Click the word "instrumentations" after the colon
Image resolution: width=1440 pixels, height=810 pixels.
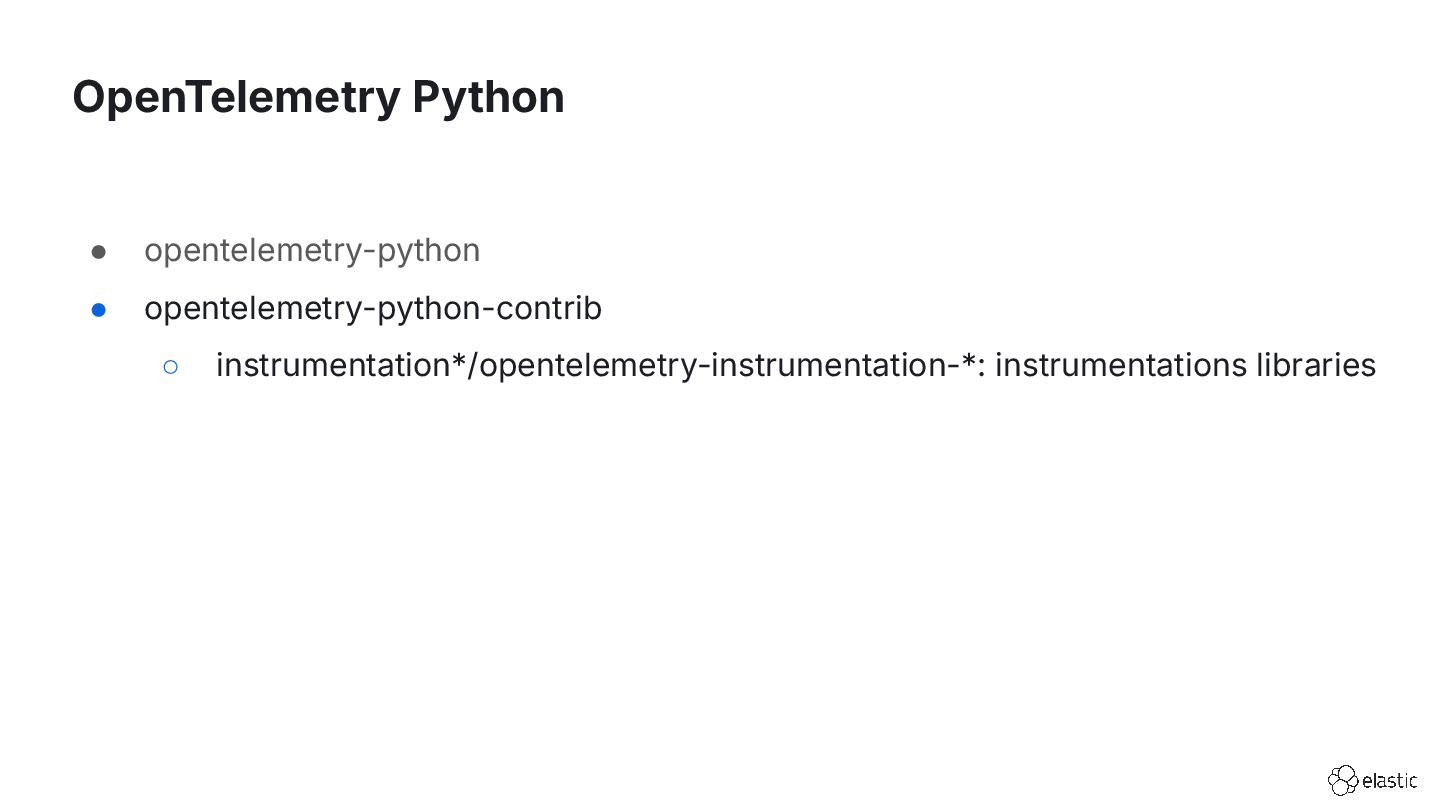[1121, 365]
